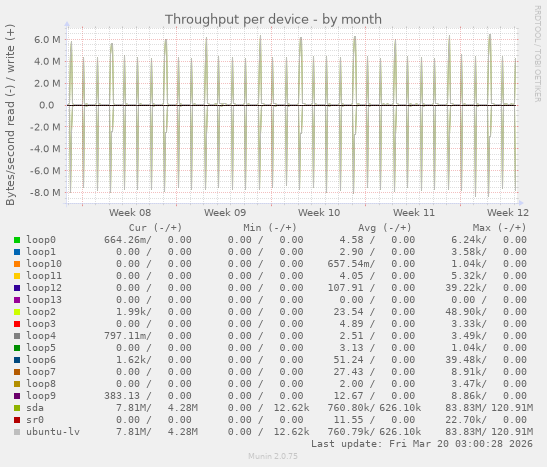
Task: Select the loop6 legend label
Action: coord(41,360)
